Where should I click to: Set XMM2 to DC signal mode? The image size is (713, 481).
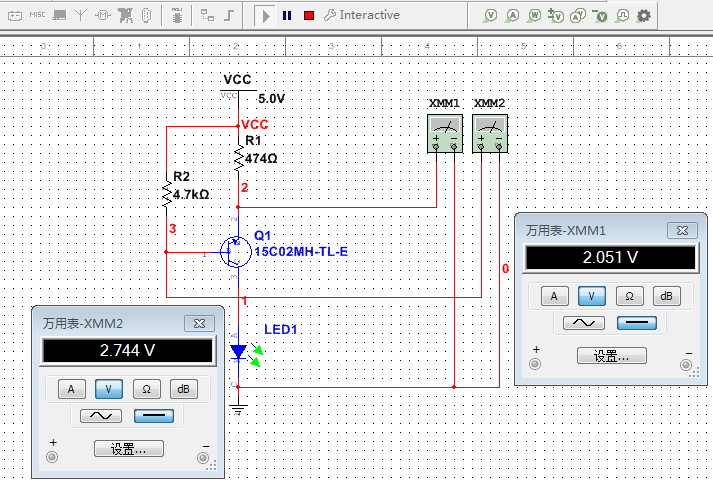click(x=154, y=416)
